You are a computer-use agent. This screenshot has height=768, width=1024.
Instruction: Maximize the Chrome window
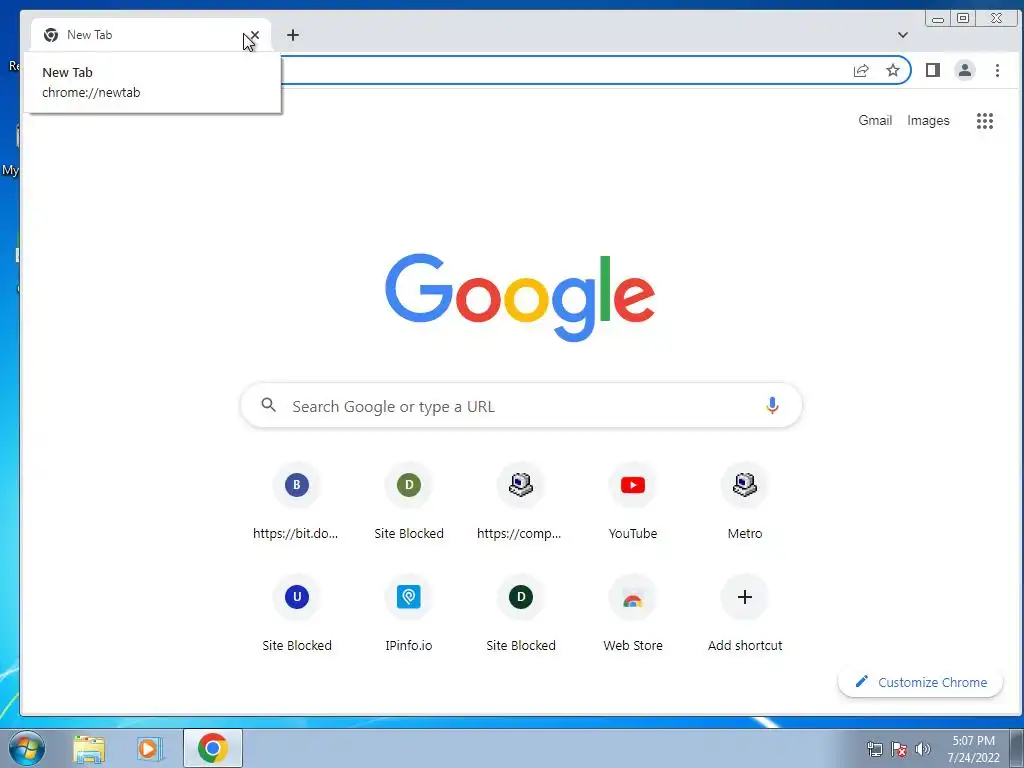tap(963, 18)
